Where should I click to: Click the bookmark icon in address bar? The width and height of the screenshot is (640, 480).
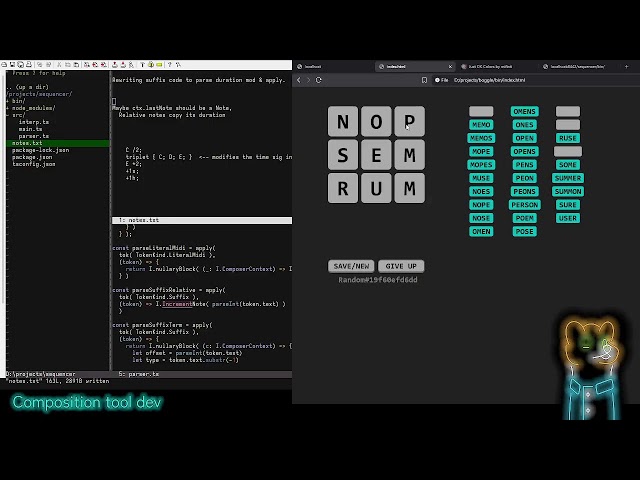[424, 80]
